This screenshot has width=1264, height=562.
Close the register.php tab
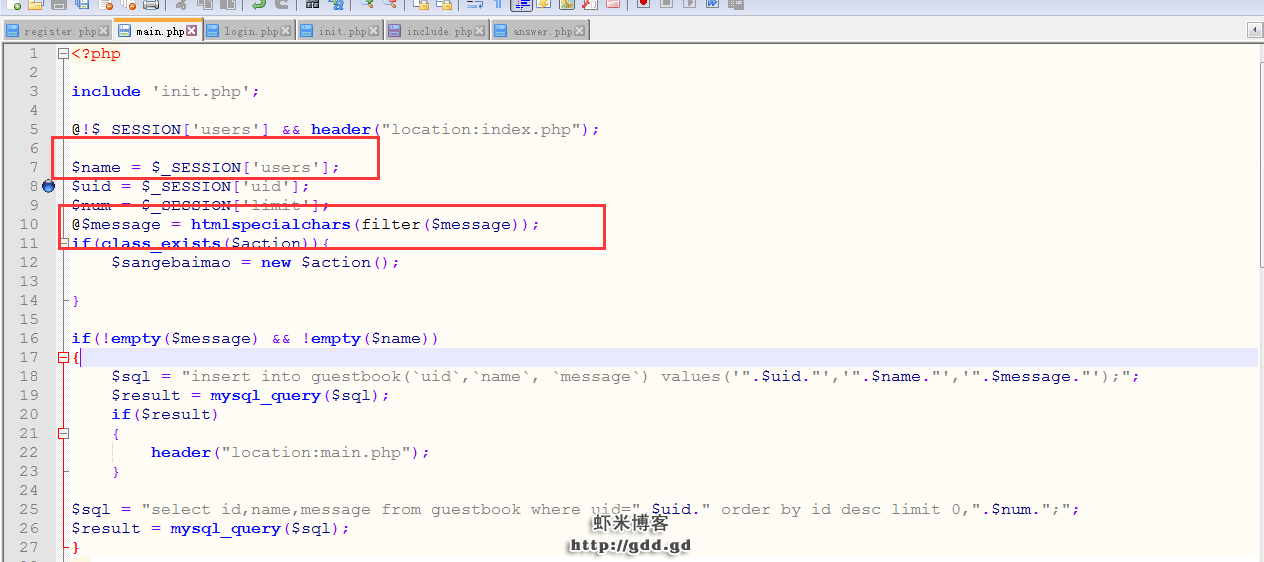pyautogui.click(x=104, y=32)
